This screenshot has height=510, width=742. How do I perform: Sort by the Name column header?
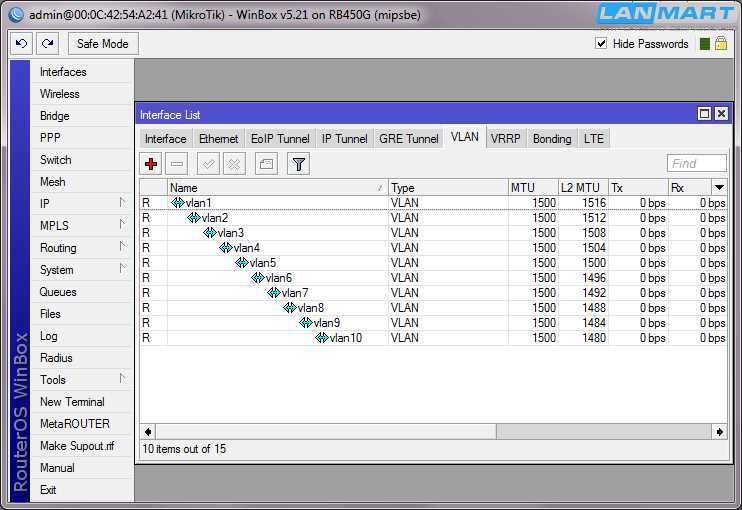pyautogui.click(x=278, y=188)
